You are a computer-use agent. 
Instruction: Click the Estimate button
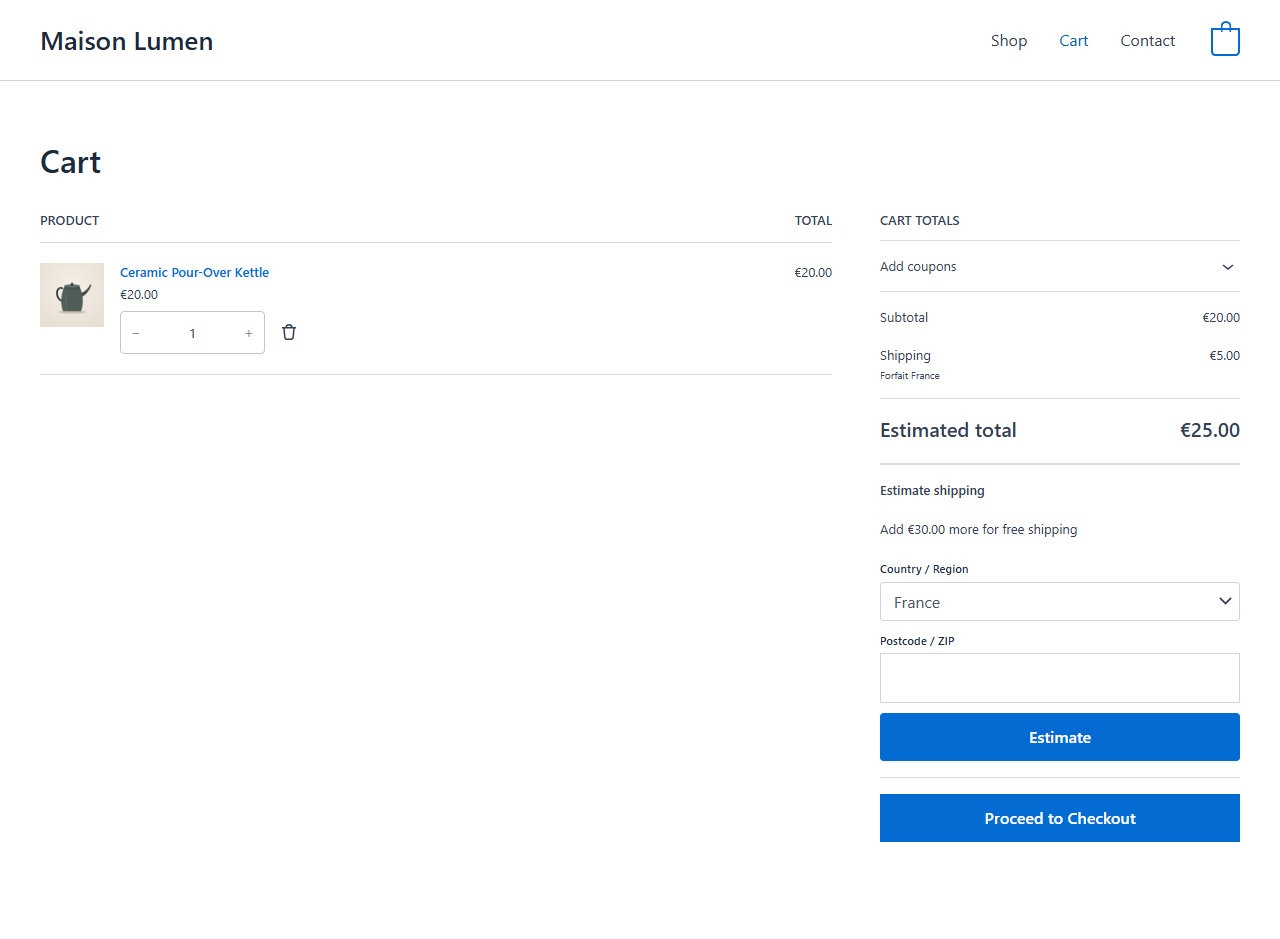click(x=1060, y=737)
